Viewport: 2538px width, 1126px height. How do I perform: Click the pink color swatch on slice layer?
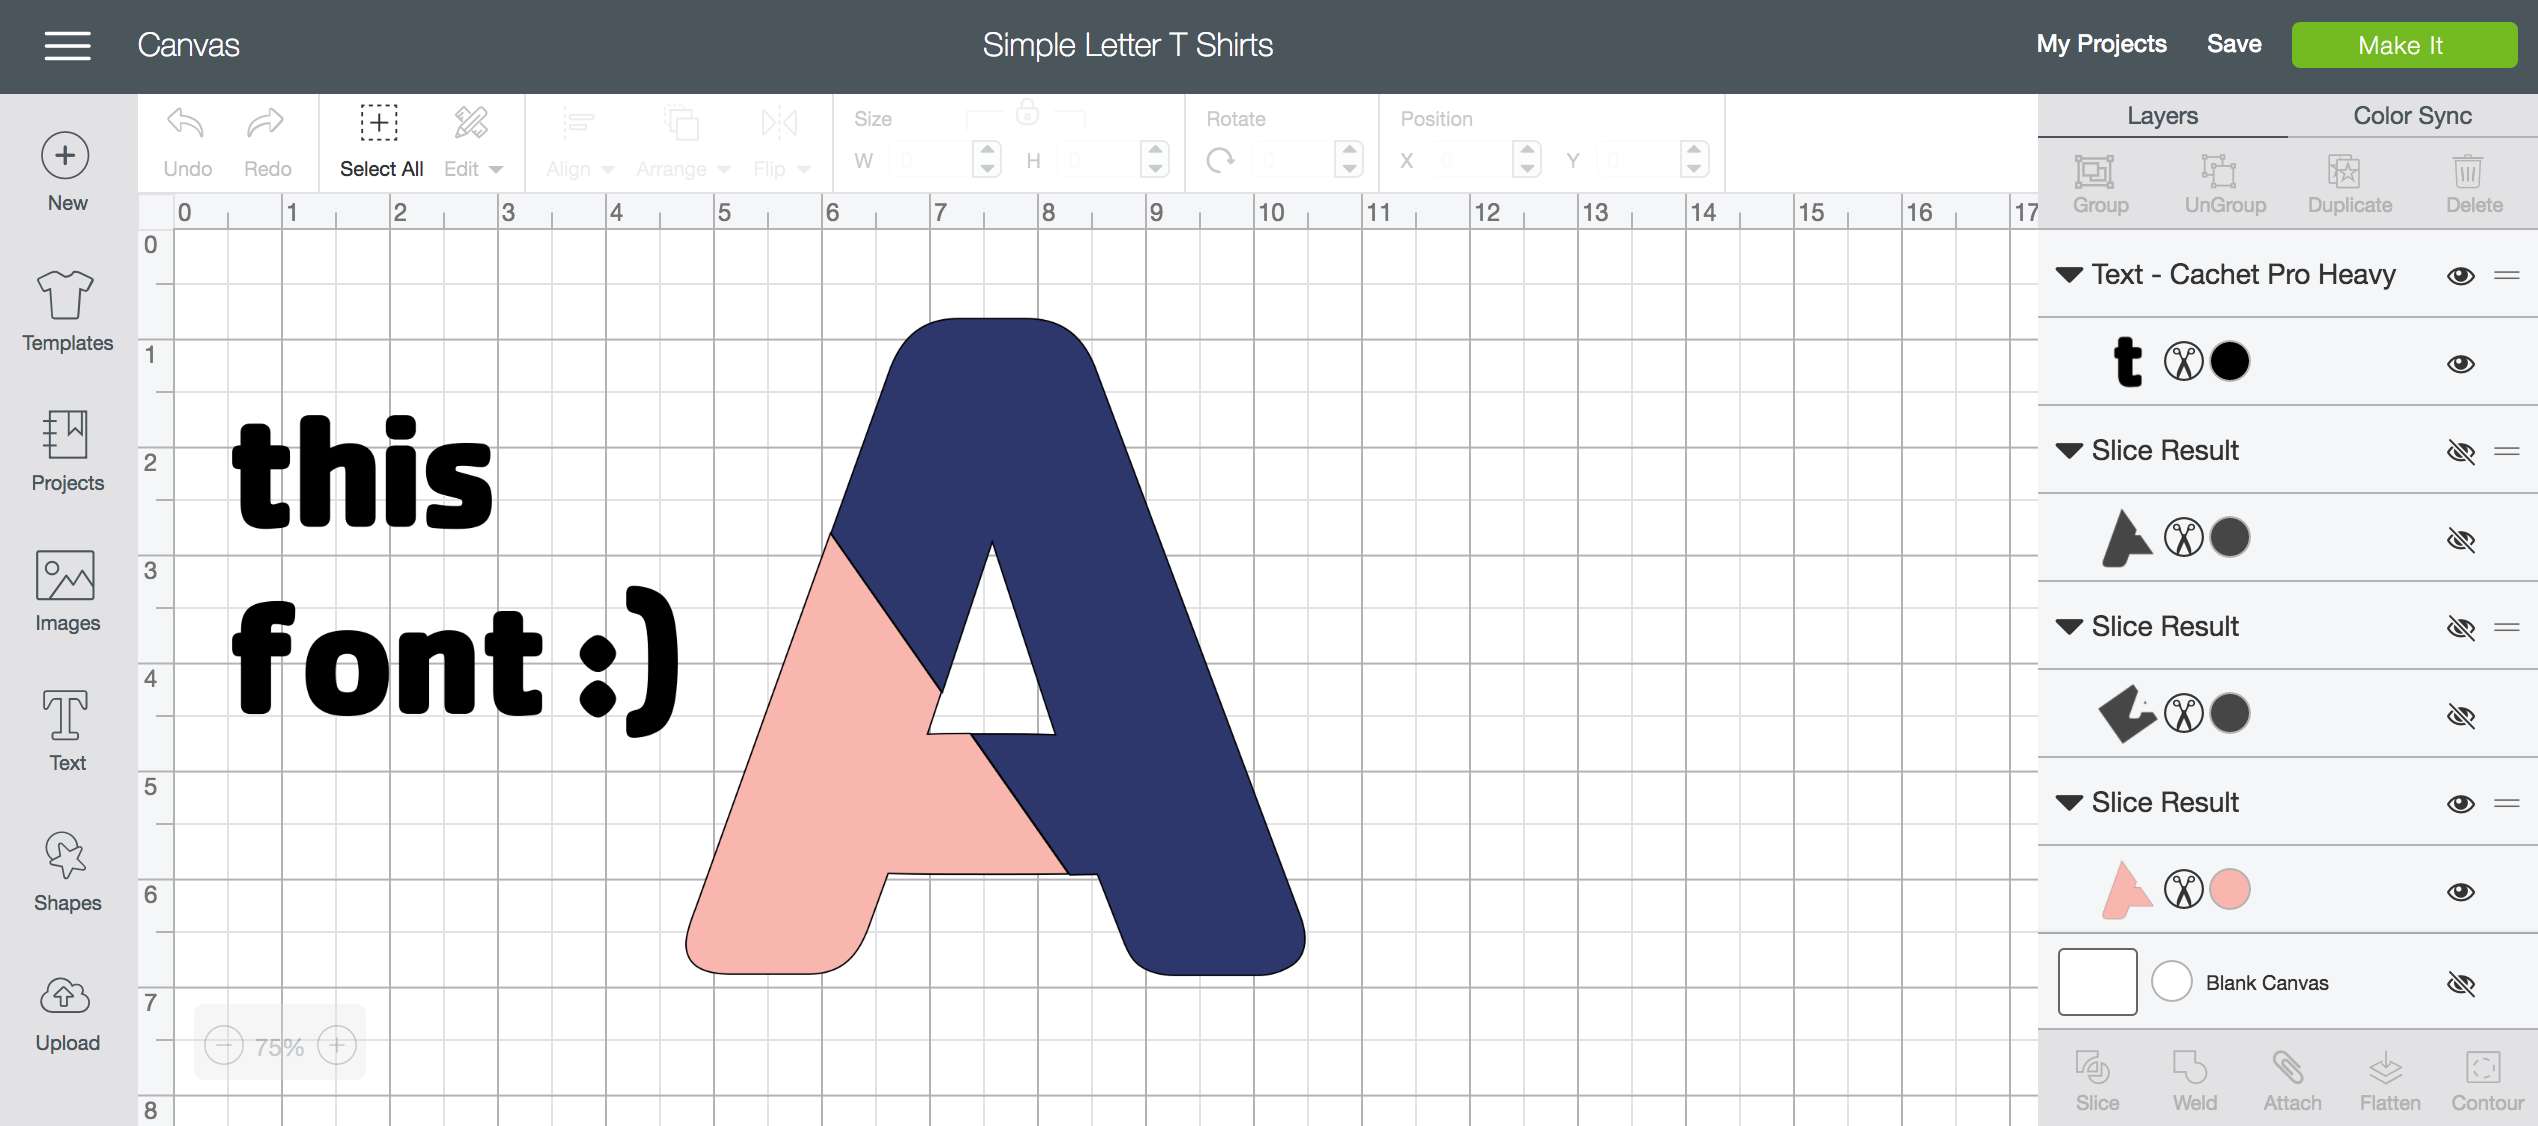pyautogui.click(x=2229, y=889)
